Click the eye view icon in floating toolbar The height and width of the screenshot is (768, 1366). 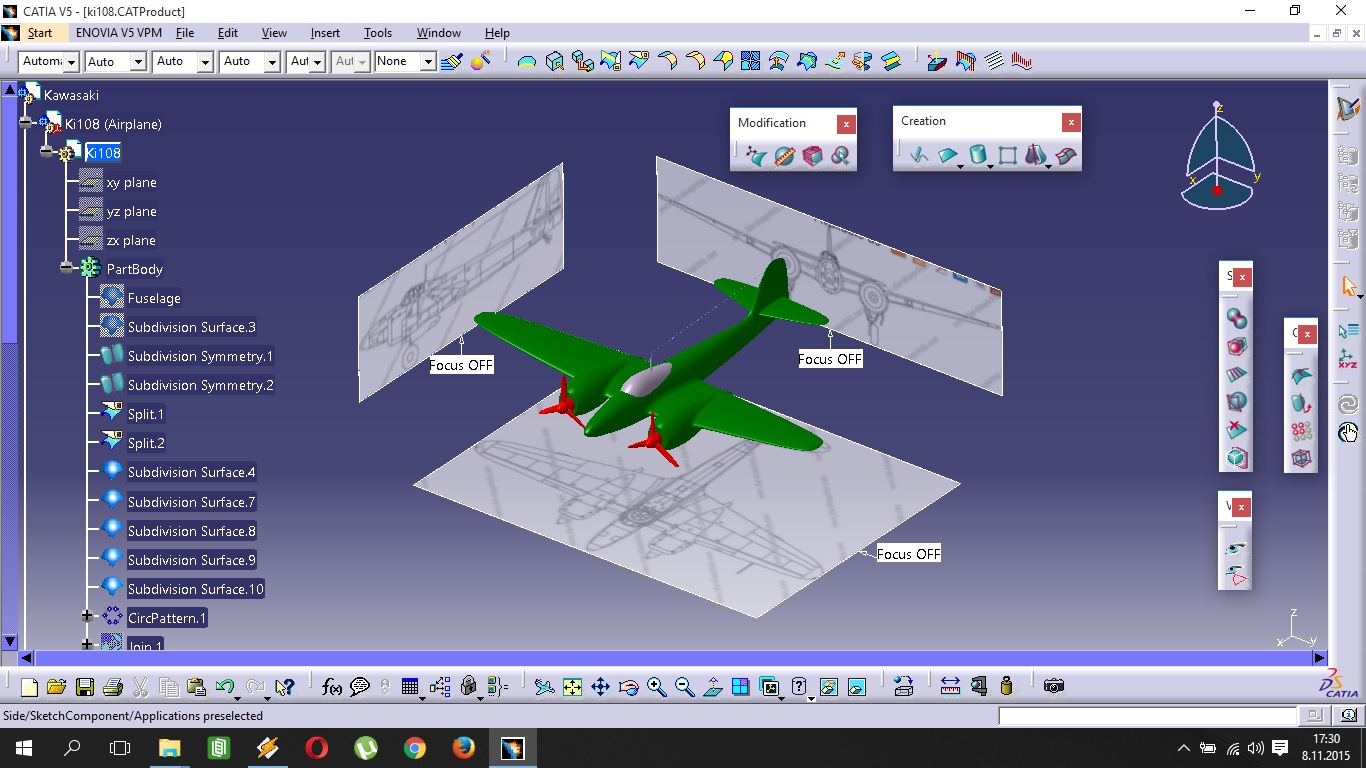coord(1236,549)
